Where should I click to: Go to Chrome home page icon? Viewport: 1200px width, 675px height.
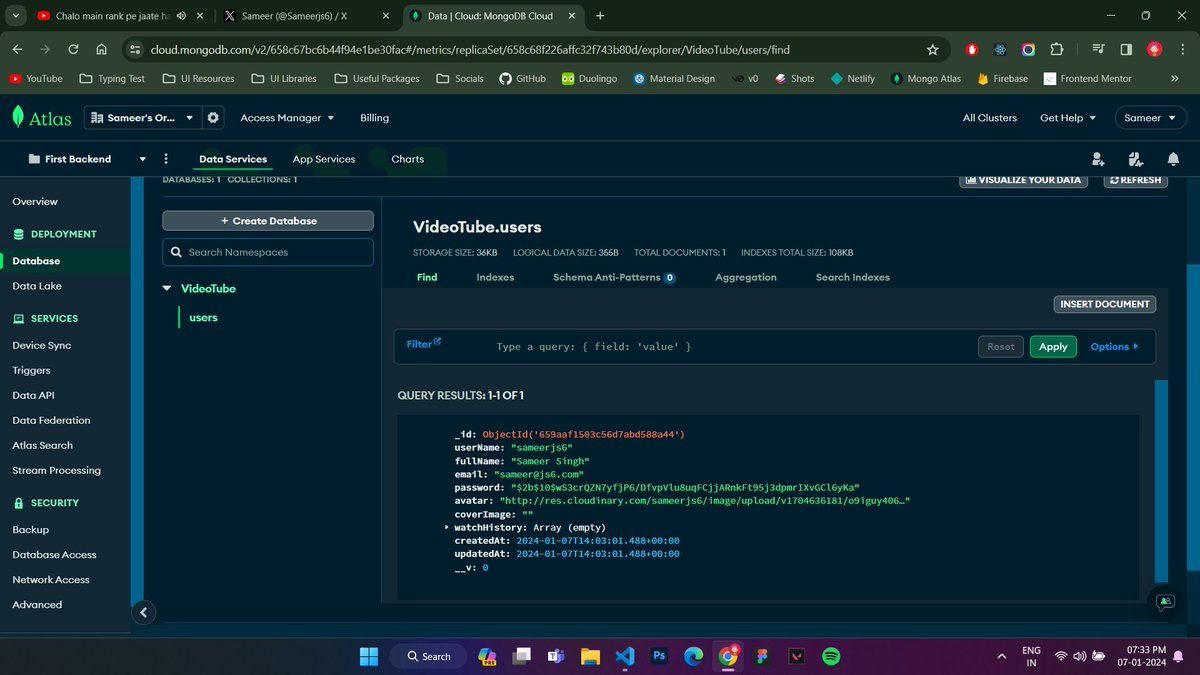[102, 50]
